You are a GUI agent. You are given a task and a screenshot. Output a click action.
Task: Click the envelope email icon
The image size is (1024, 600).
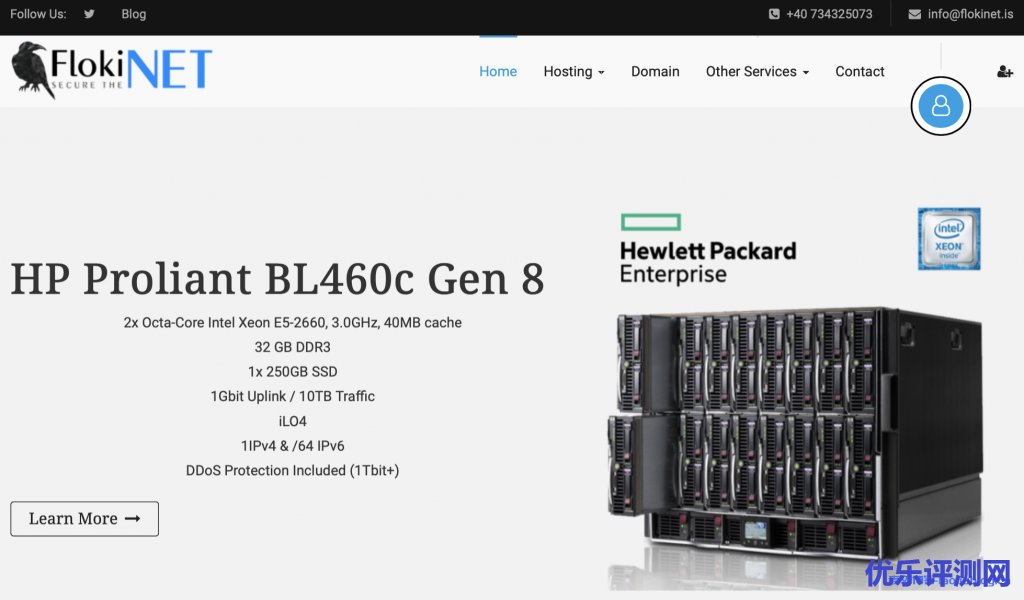pos(914,14)
